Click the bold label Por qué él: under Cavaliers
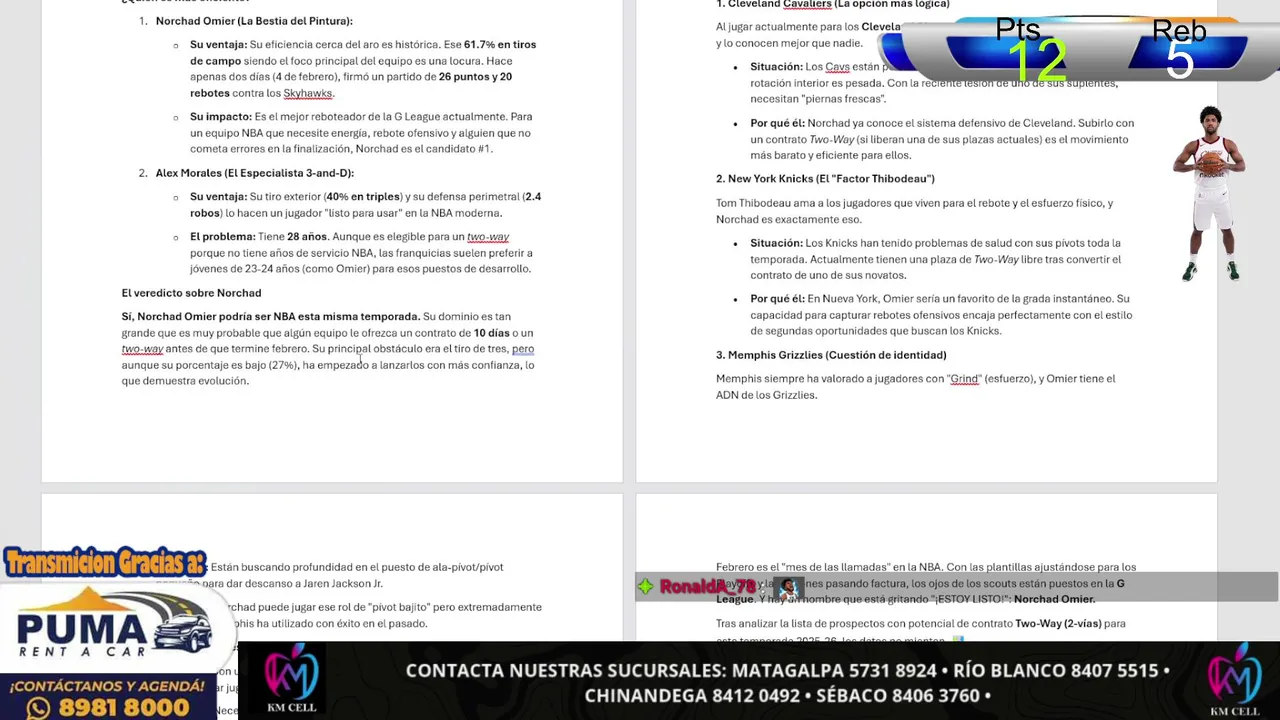This screenshot has height=720, width=1280. pos(777,123)
